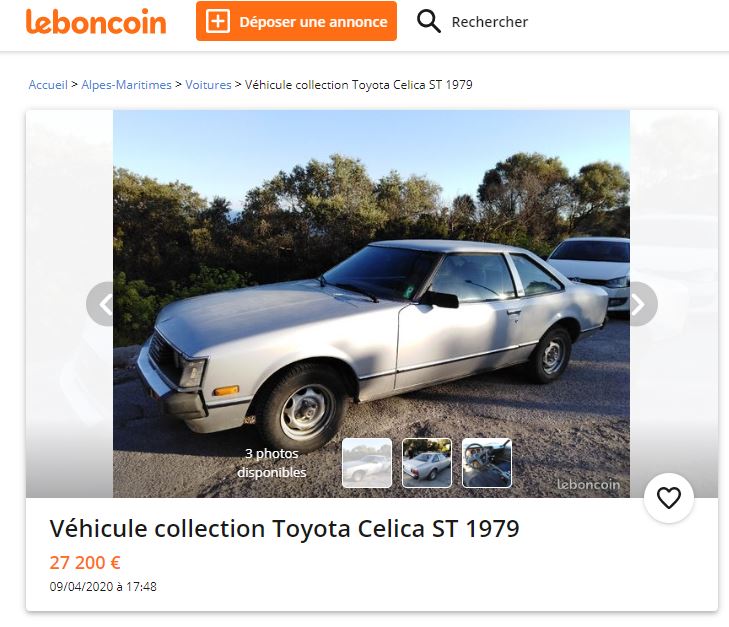Click the posting date 09/04/2020
729x627 pixels.
[103, 587]
